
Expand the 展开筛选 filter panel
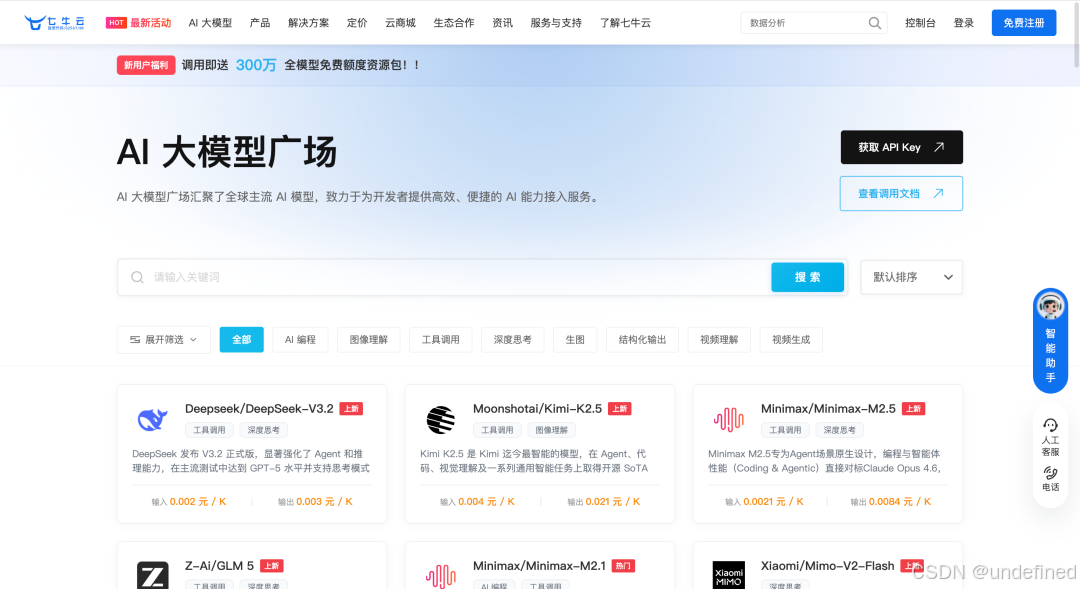(163, 340)
